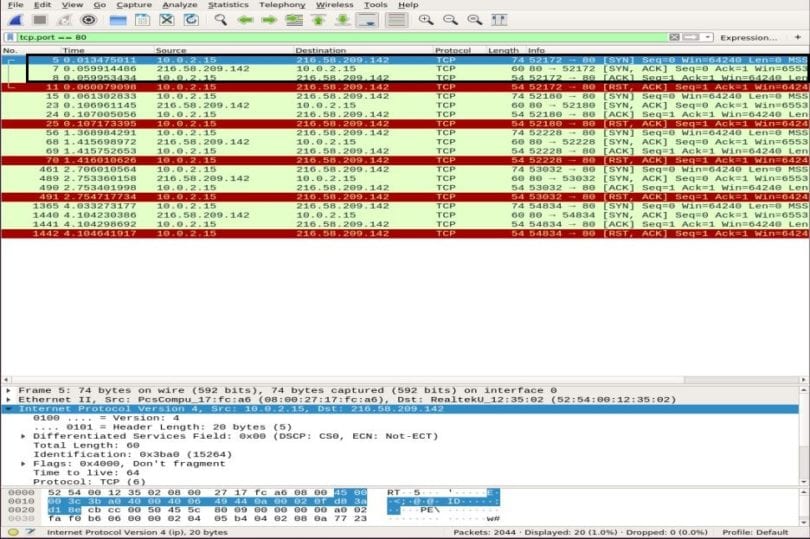Jump to the last packet
This screenshot has width=810, height=539.
click(x=342, y=20)
